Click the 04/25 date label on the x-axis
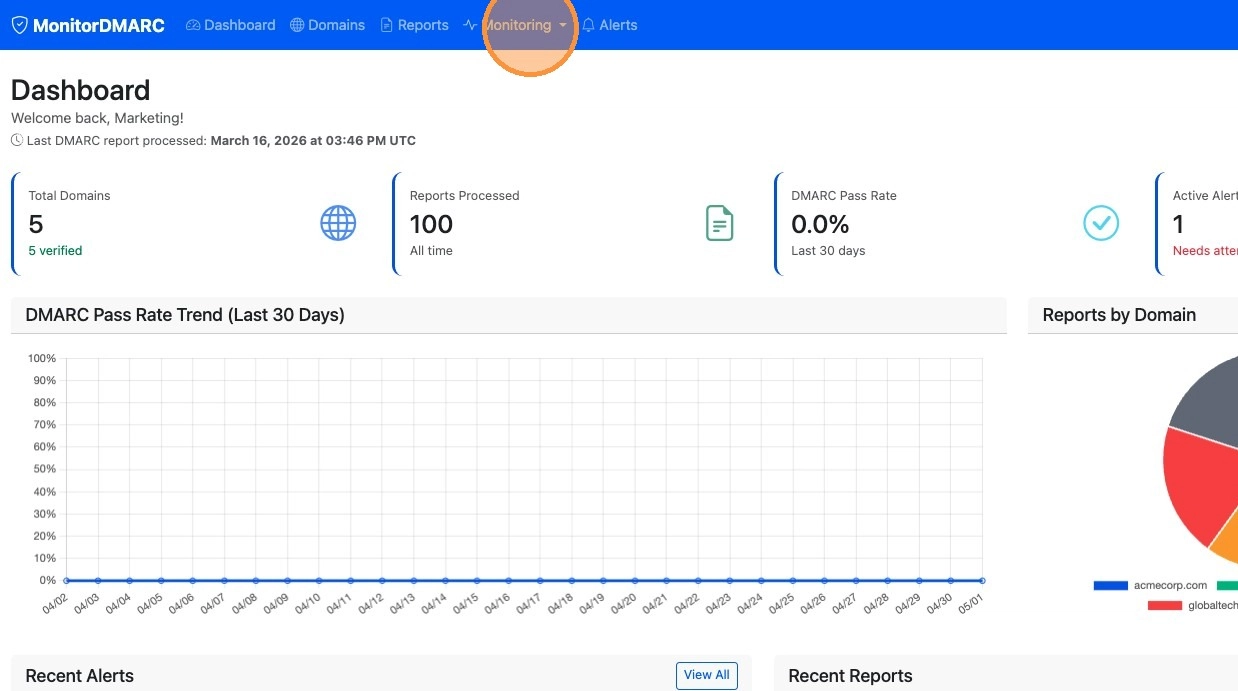Viewport: 1238px width, 691px height. (780, 603)
